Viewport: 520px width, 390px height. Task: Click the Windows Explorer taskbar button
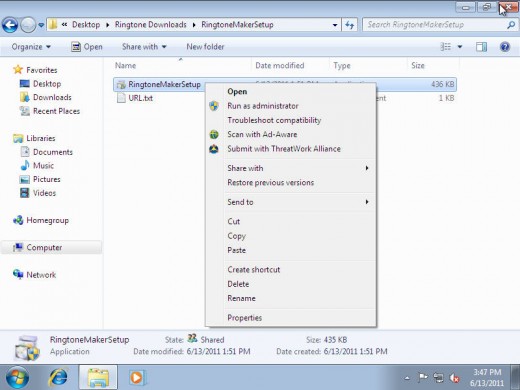(98, 378)
